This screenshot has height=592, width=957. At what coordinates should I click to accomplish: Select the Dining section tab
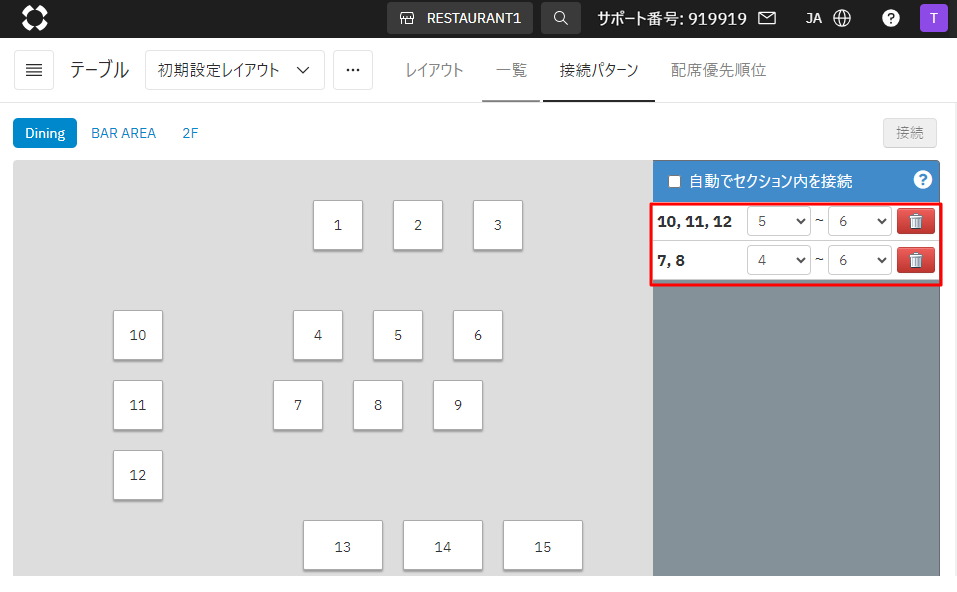[x=45, y=133]
